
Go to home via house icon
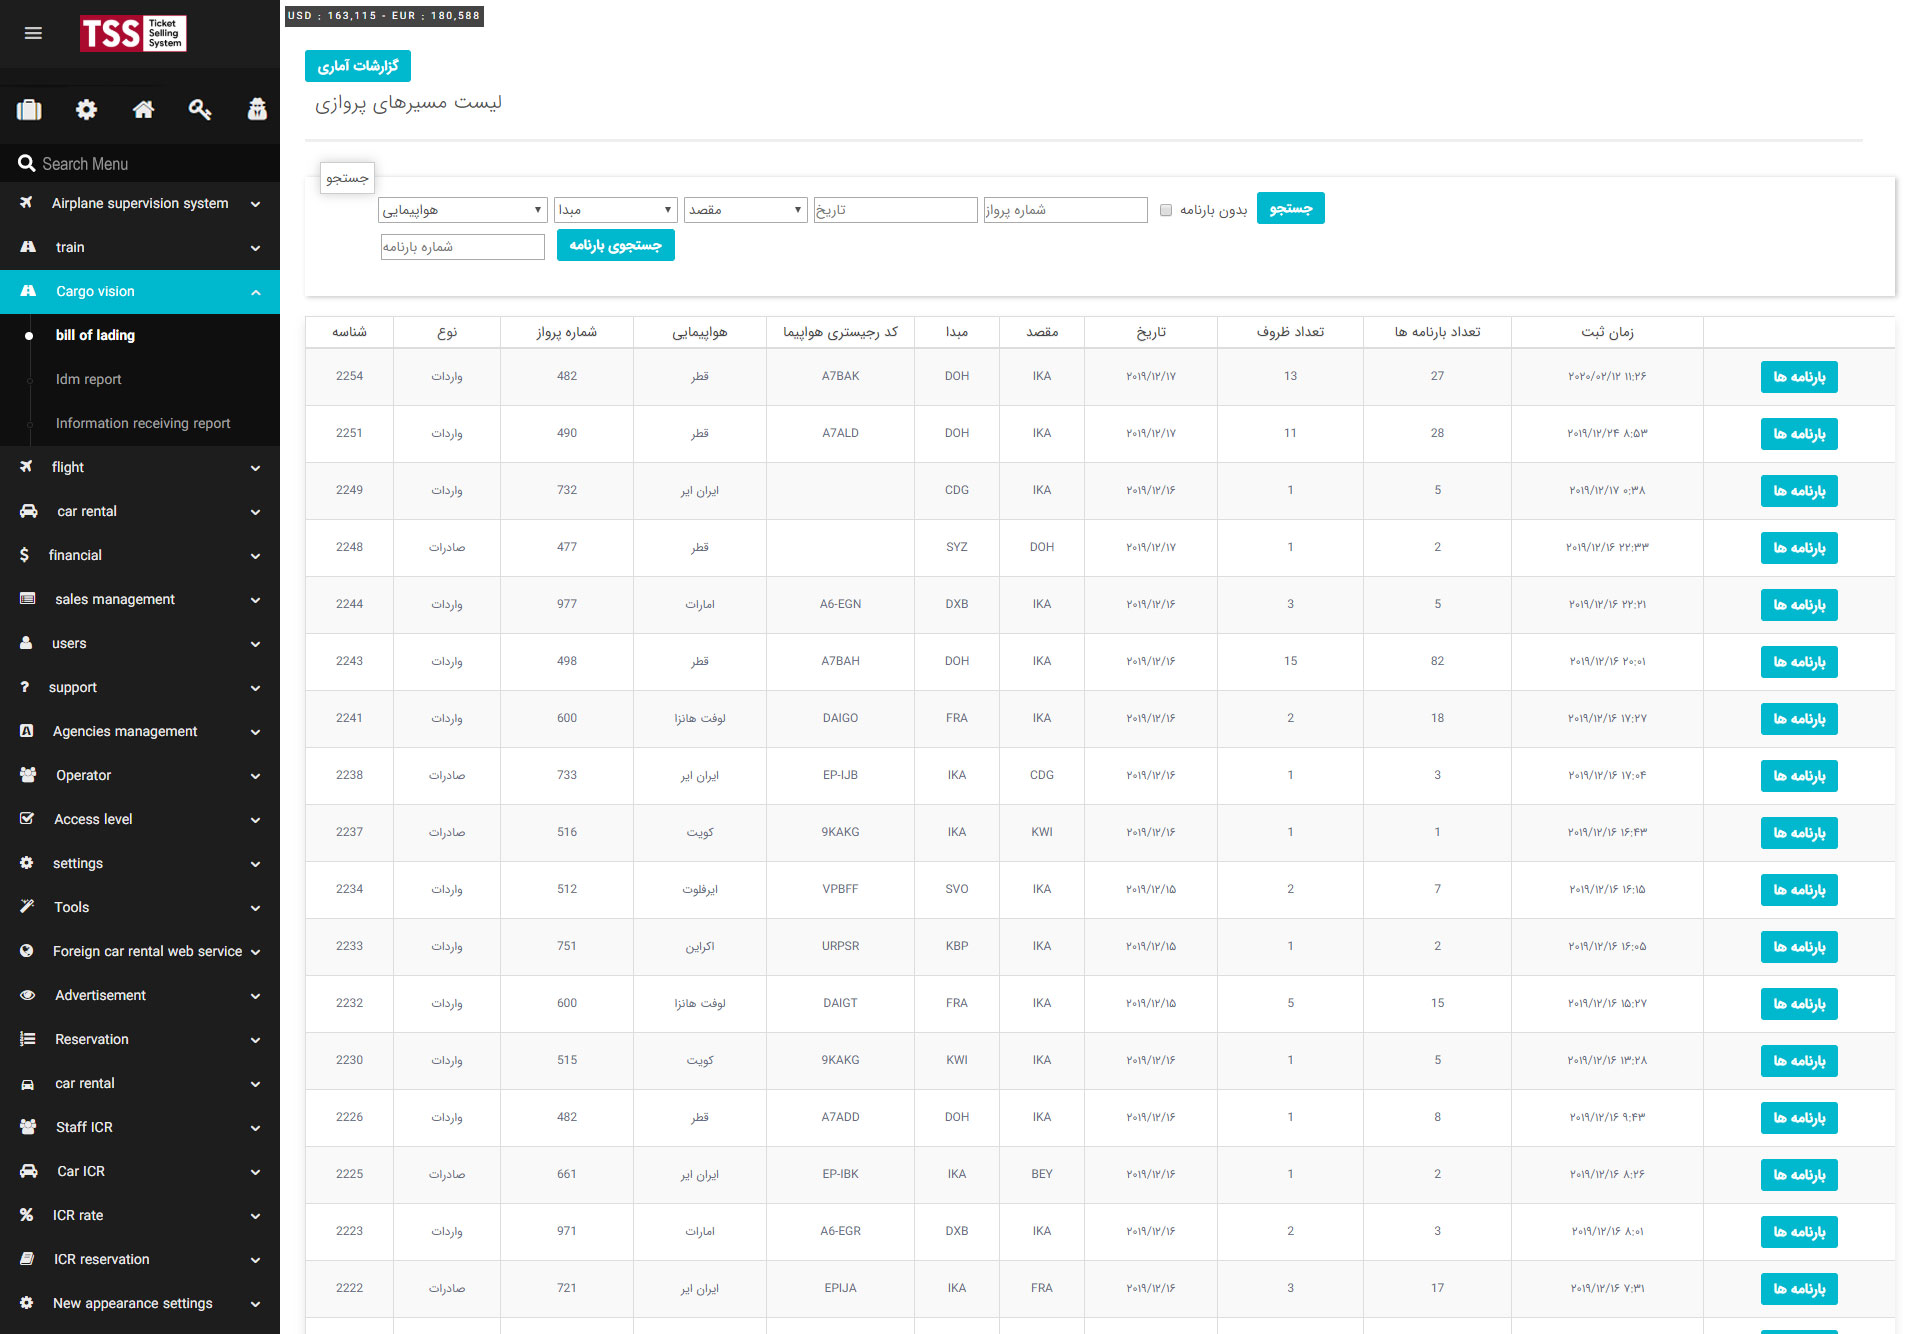coord(143,110)
